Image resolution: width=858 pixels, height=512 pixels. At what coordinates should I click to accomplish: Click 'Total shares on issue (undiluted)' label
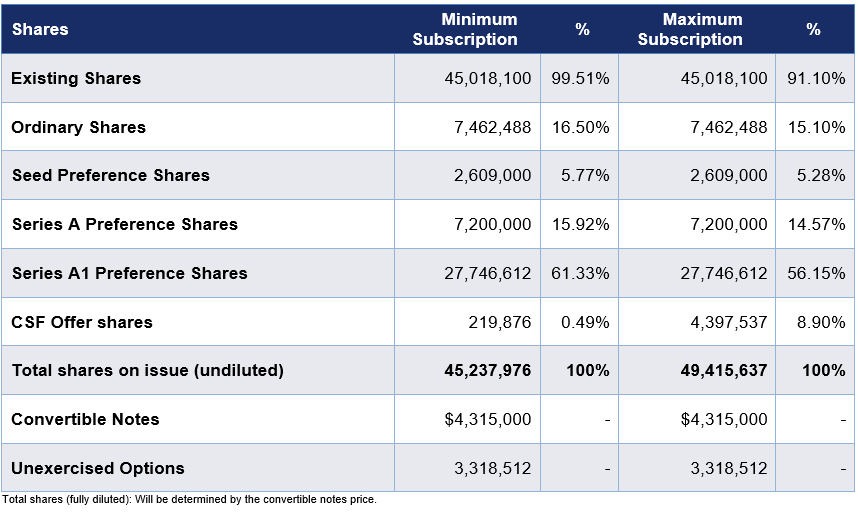point(147,370)
